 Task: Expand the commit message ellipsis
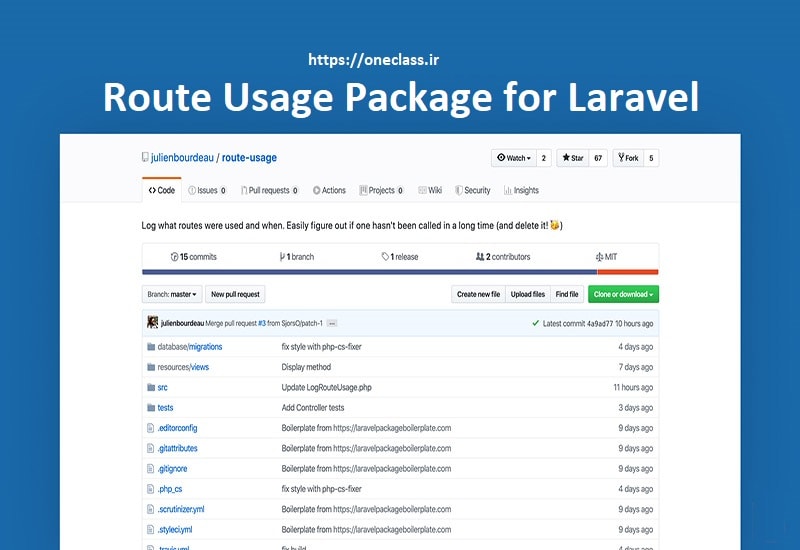332,323
